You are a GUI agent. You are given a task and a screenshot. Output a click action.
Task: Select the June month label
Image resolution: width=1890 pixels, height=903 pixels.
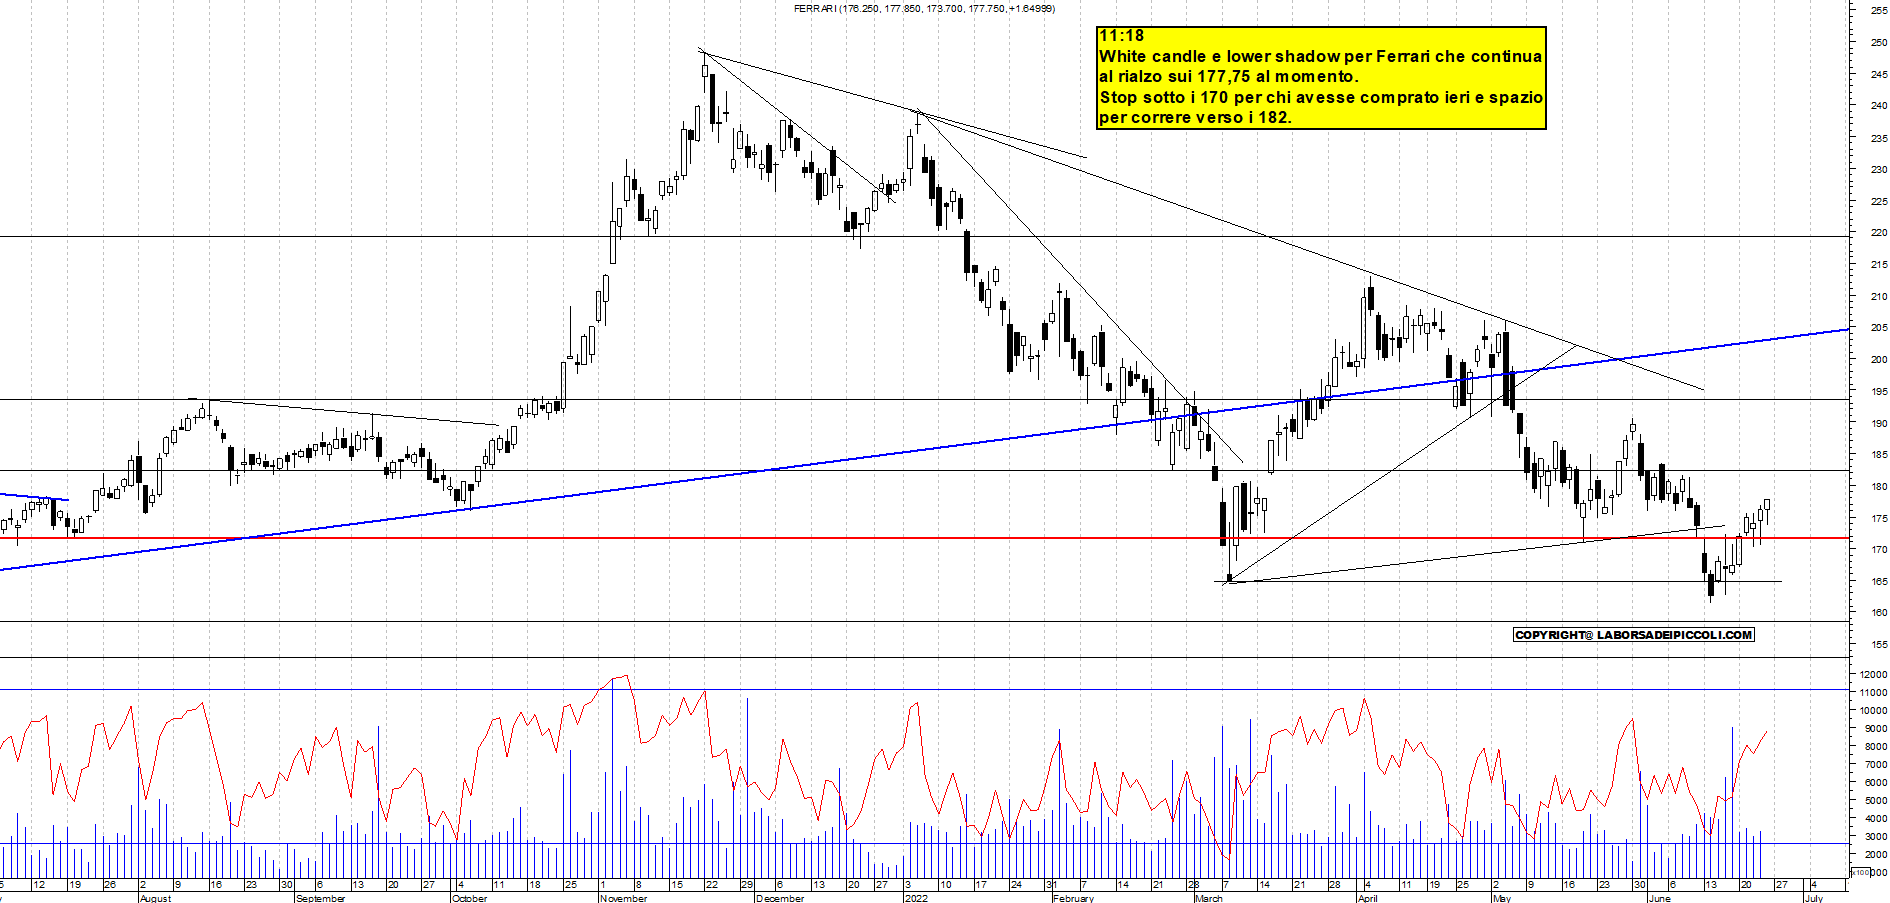click(x=1659, y=898)
